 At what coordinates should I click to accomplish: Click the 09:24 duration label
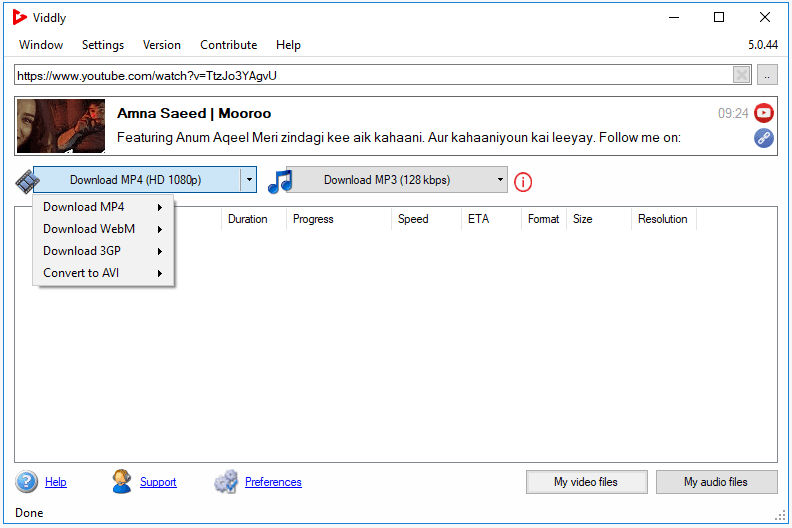[x=733, y=113]
